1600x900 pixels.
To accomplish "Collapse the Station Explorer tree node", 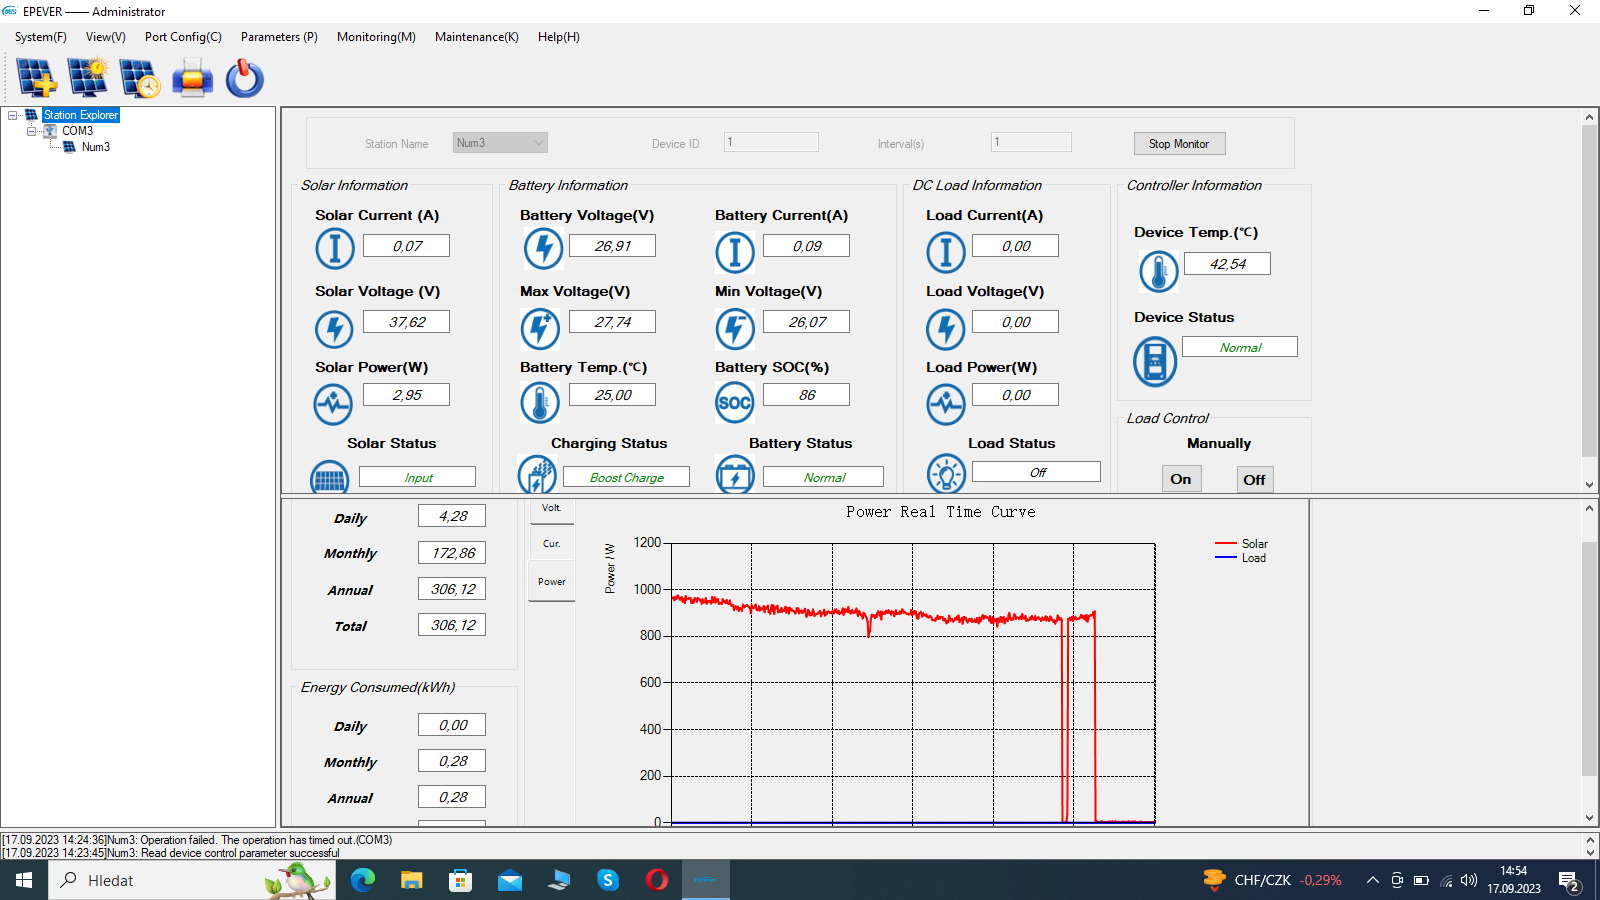I will click(x=13, y=115).
